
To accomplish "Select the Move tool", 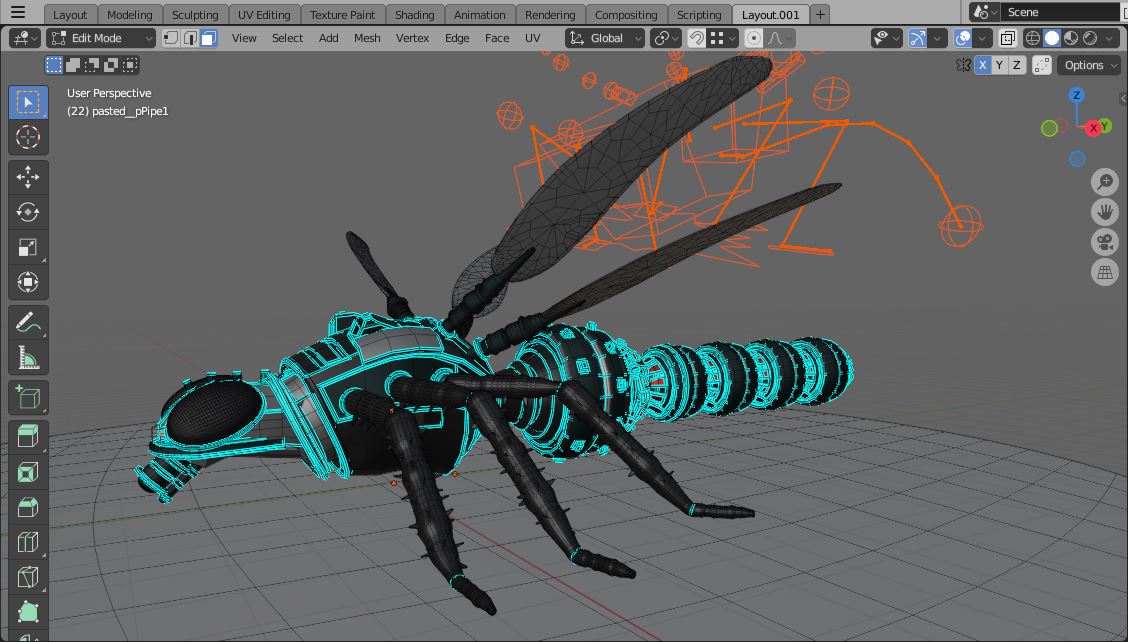I will coord(28,177).
